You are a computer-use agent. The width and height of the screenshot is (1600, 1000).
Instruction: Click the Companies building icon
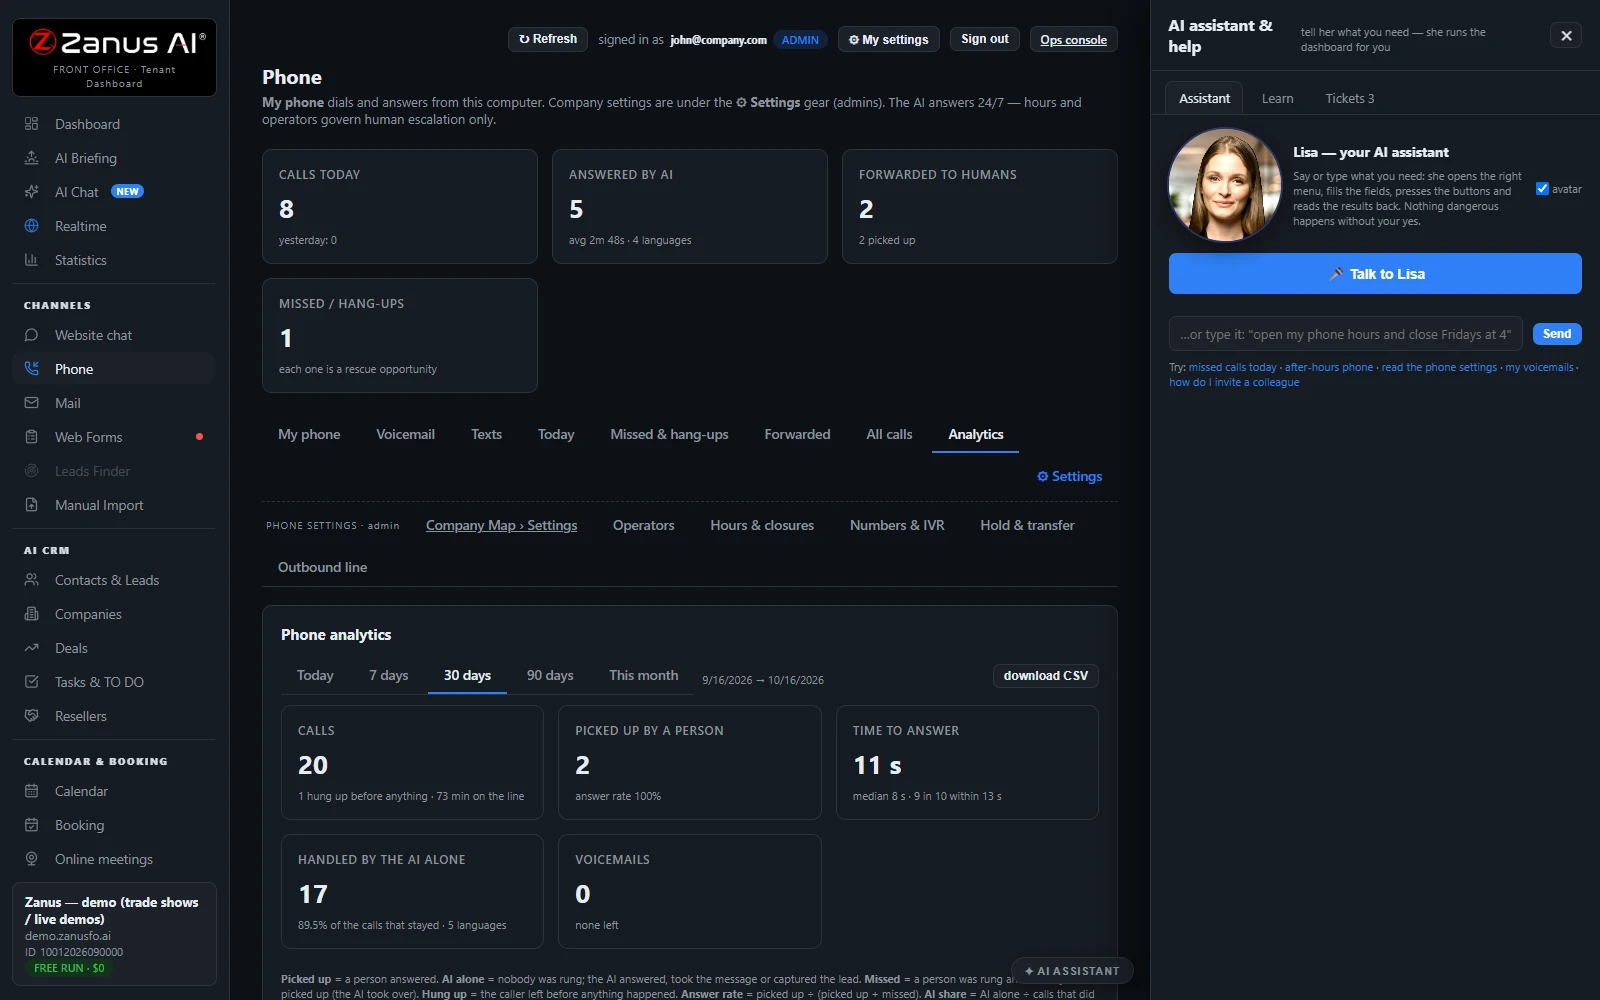[x=31, y=614]
